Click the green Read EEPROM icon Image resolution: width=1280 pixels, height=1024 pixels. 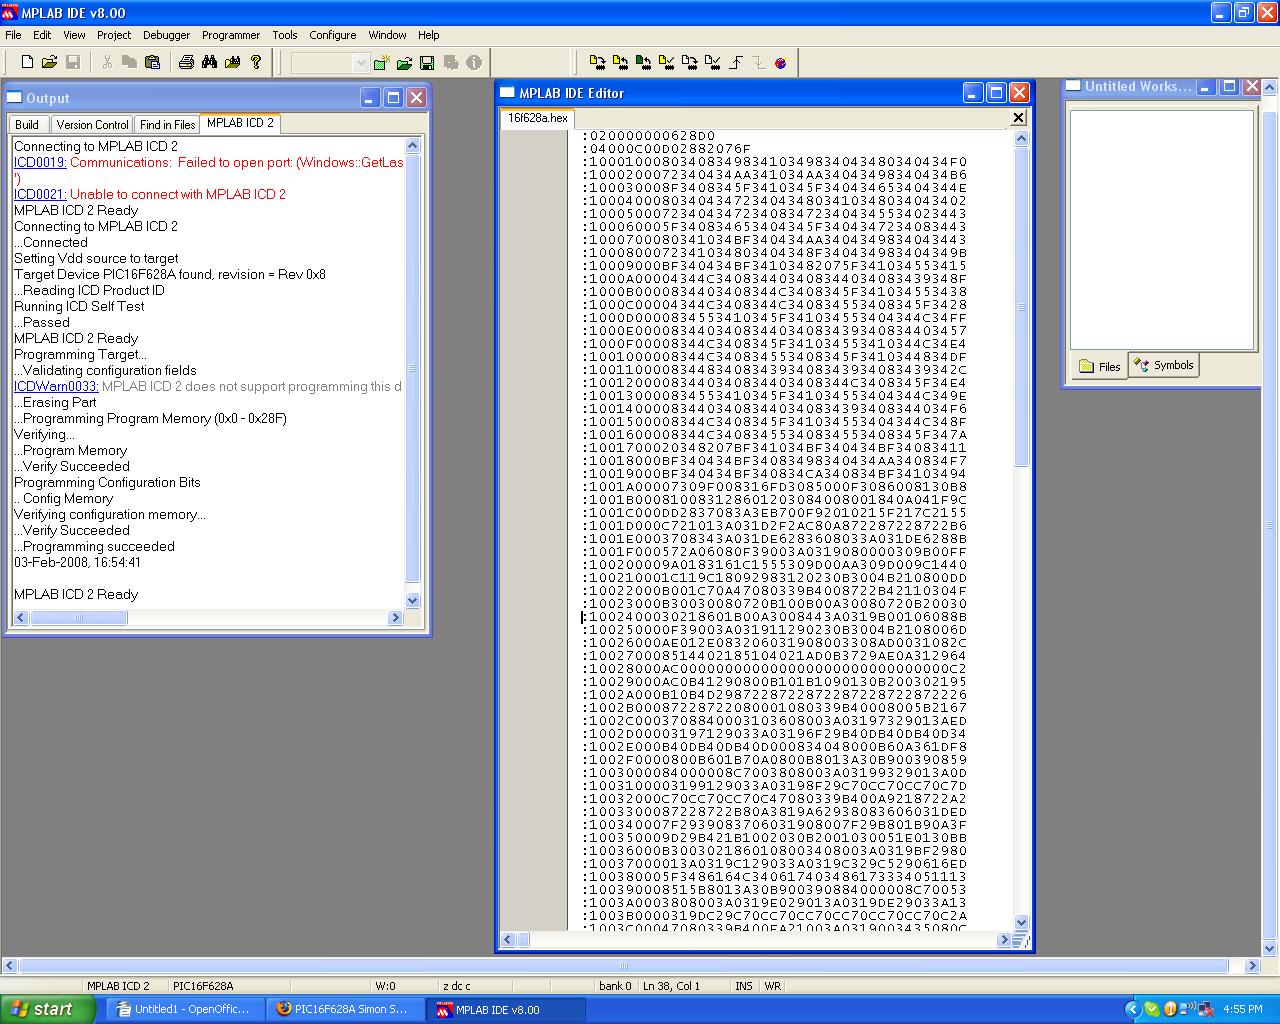pyautogui.click(x=643, y=63)
